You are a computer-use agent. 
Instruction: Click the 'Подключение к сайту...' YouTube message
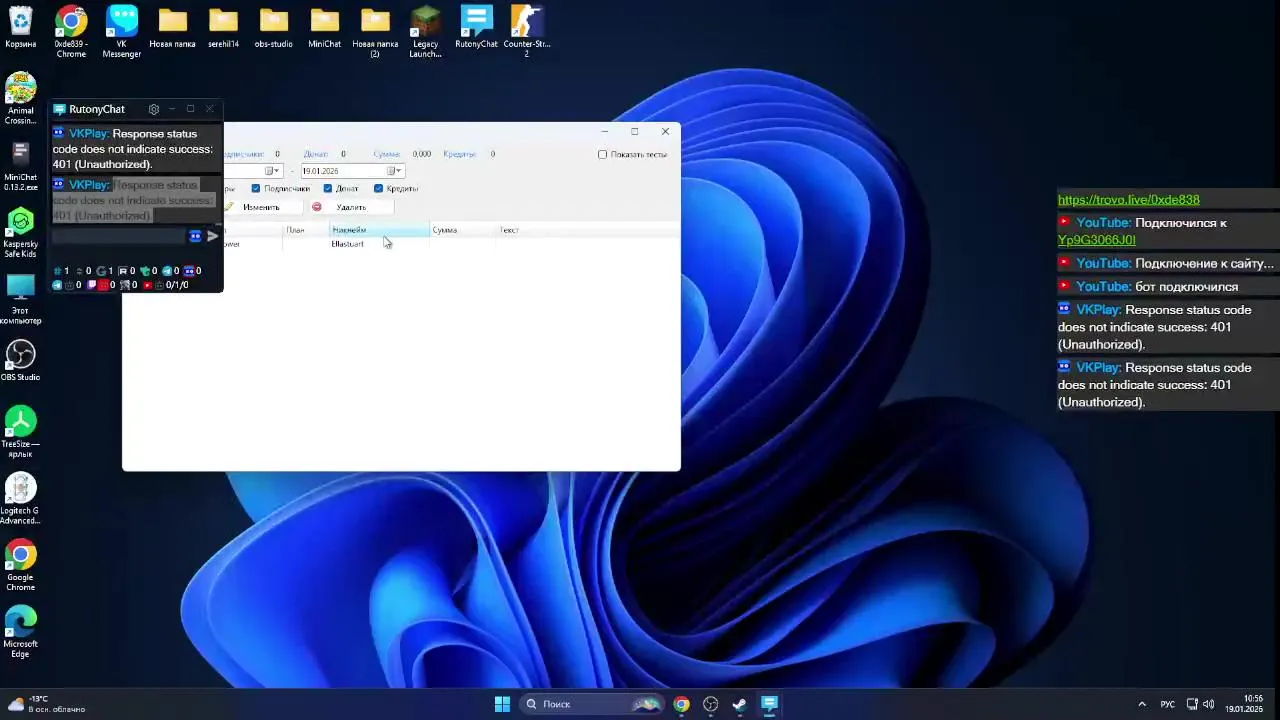pos(1166,263)
